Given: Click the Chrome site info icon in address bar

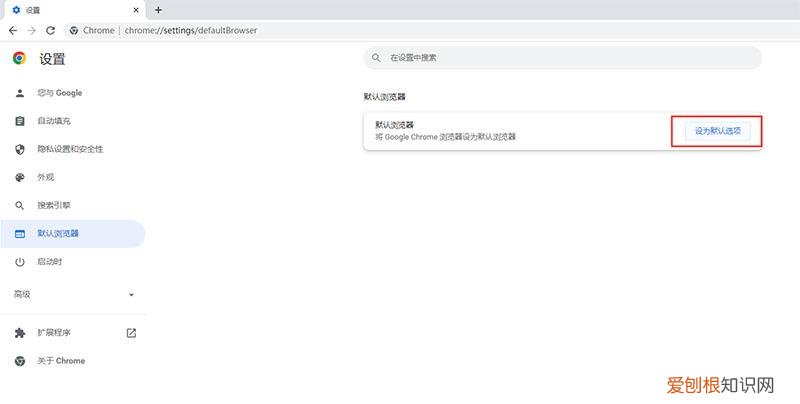Looking at the screenshot, I should point(74,31).
